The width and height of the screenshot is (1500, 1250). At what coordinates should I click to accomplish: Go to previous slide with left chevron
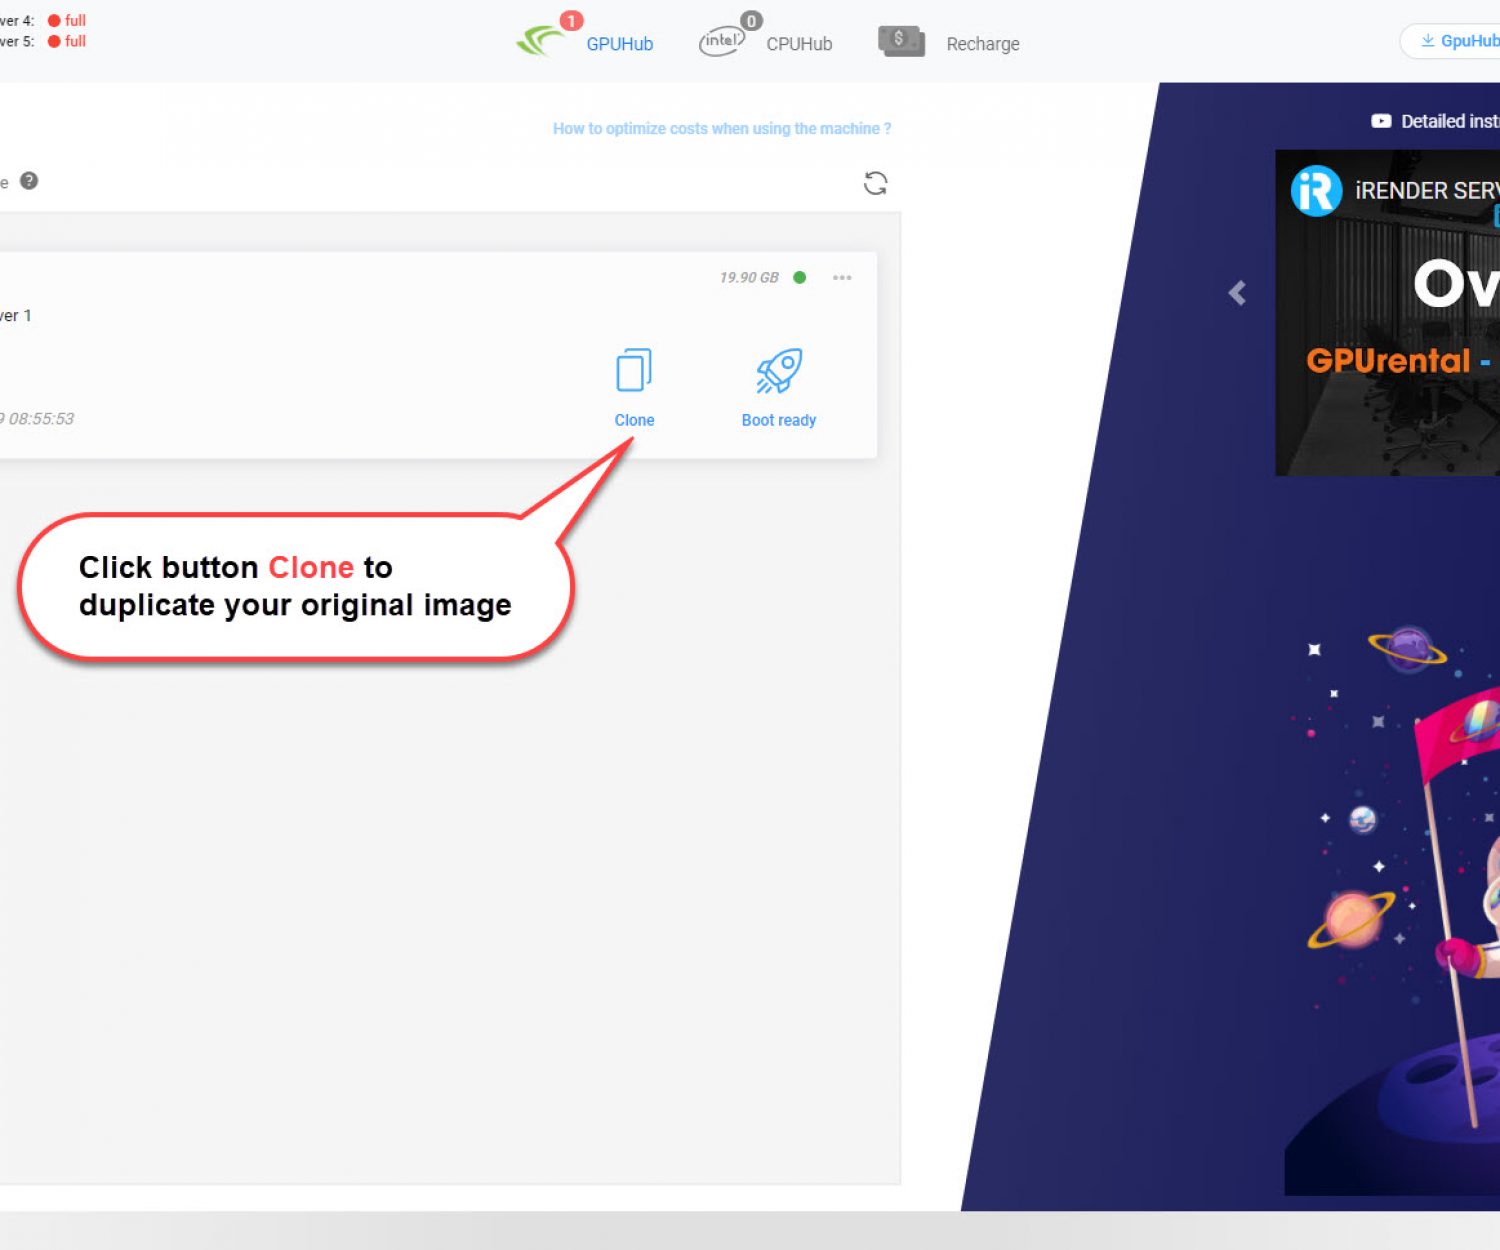click(1238, 293)
